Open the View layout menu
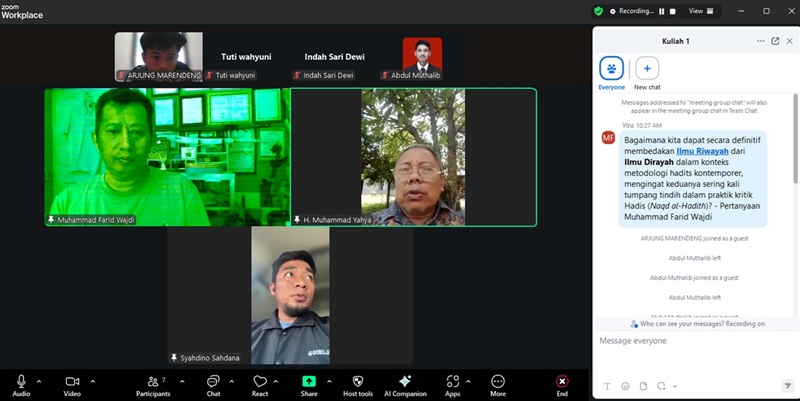This screenshot has width=800, height=401. pyautogui.click(x=701, y=11)
